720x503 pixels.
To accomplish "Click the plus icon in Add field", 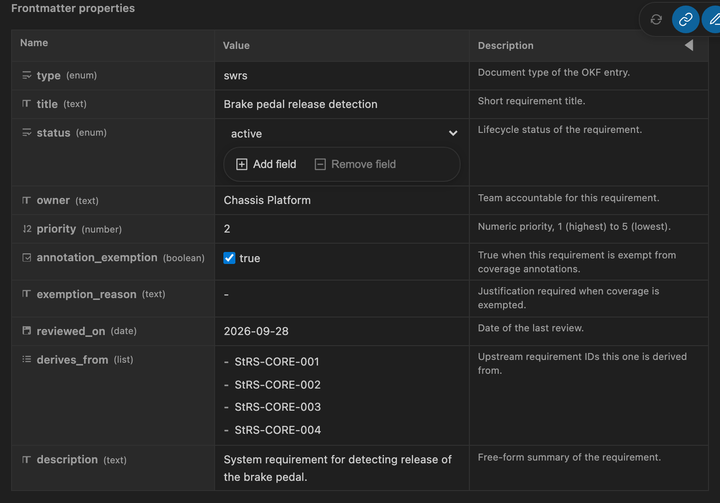I will coord(242,164).
